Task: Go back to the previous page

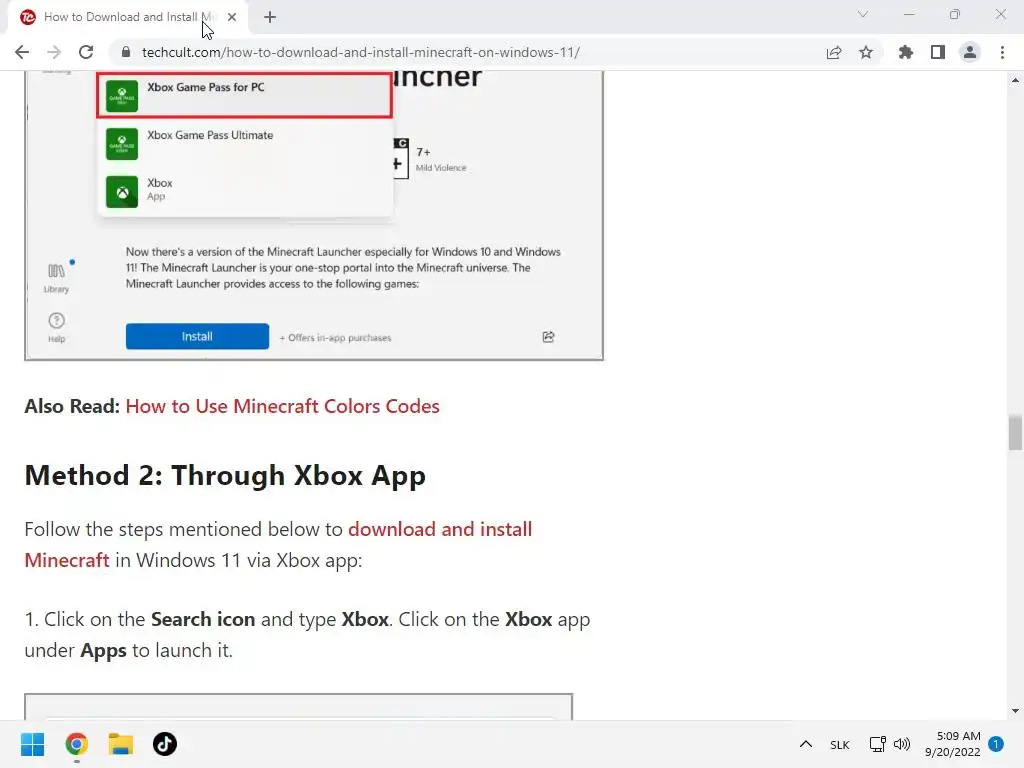Action: coord(22,52)
